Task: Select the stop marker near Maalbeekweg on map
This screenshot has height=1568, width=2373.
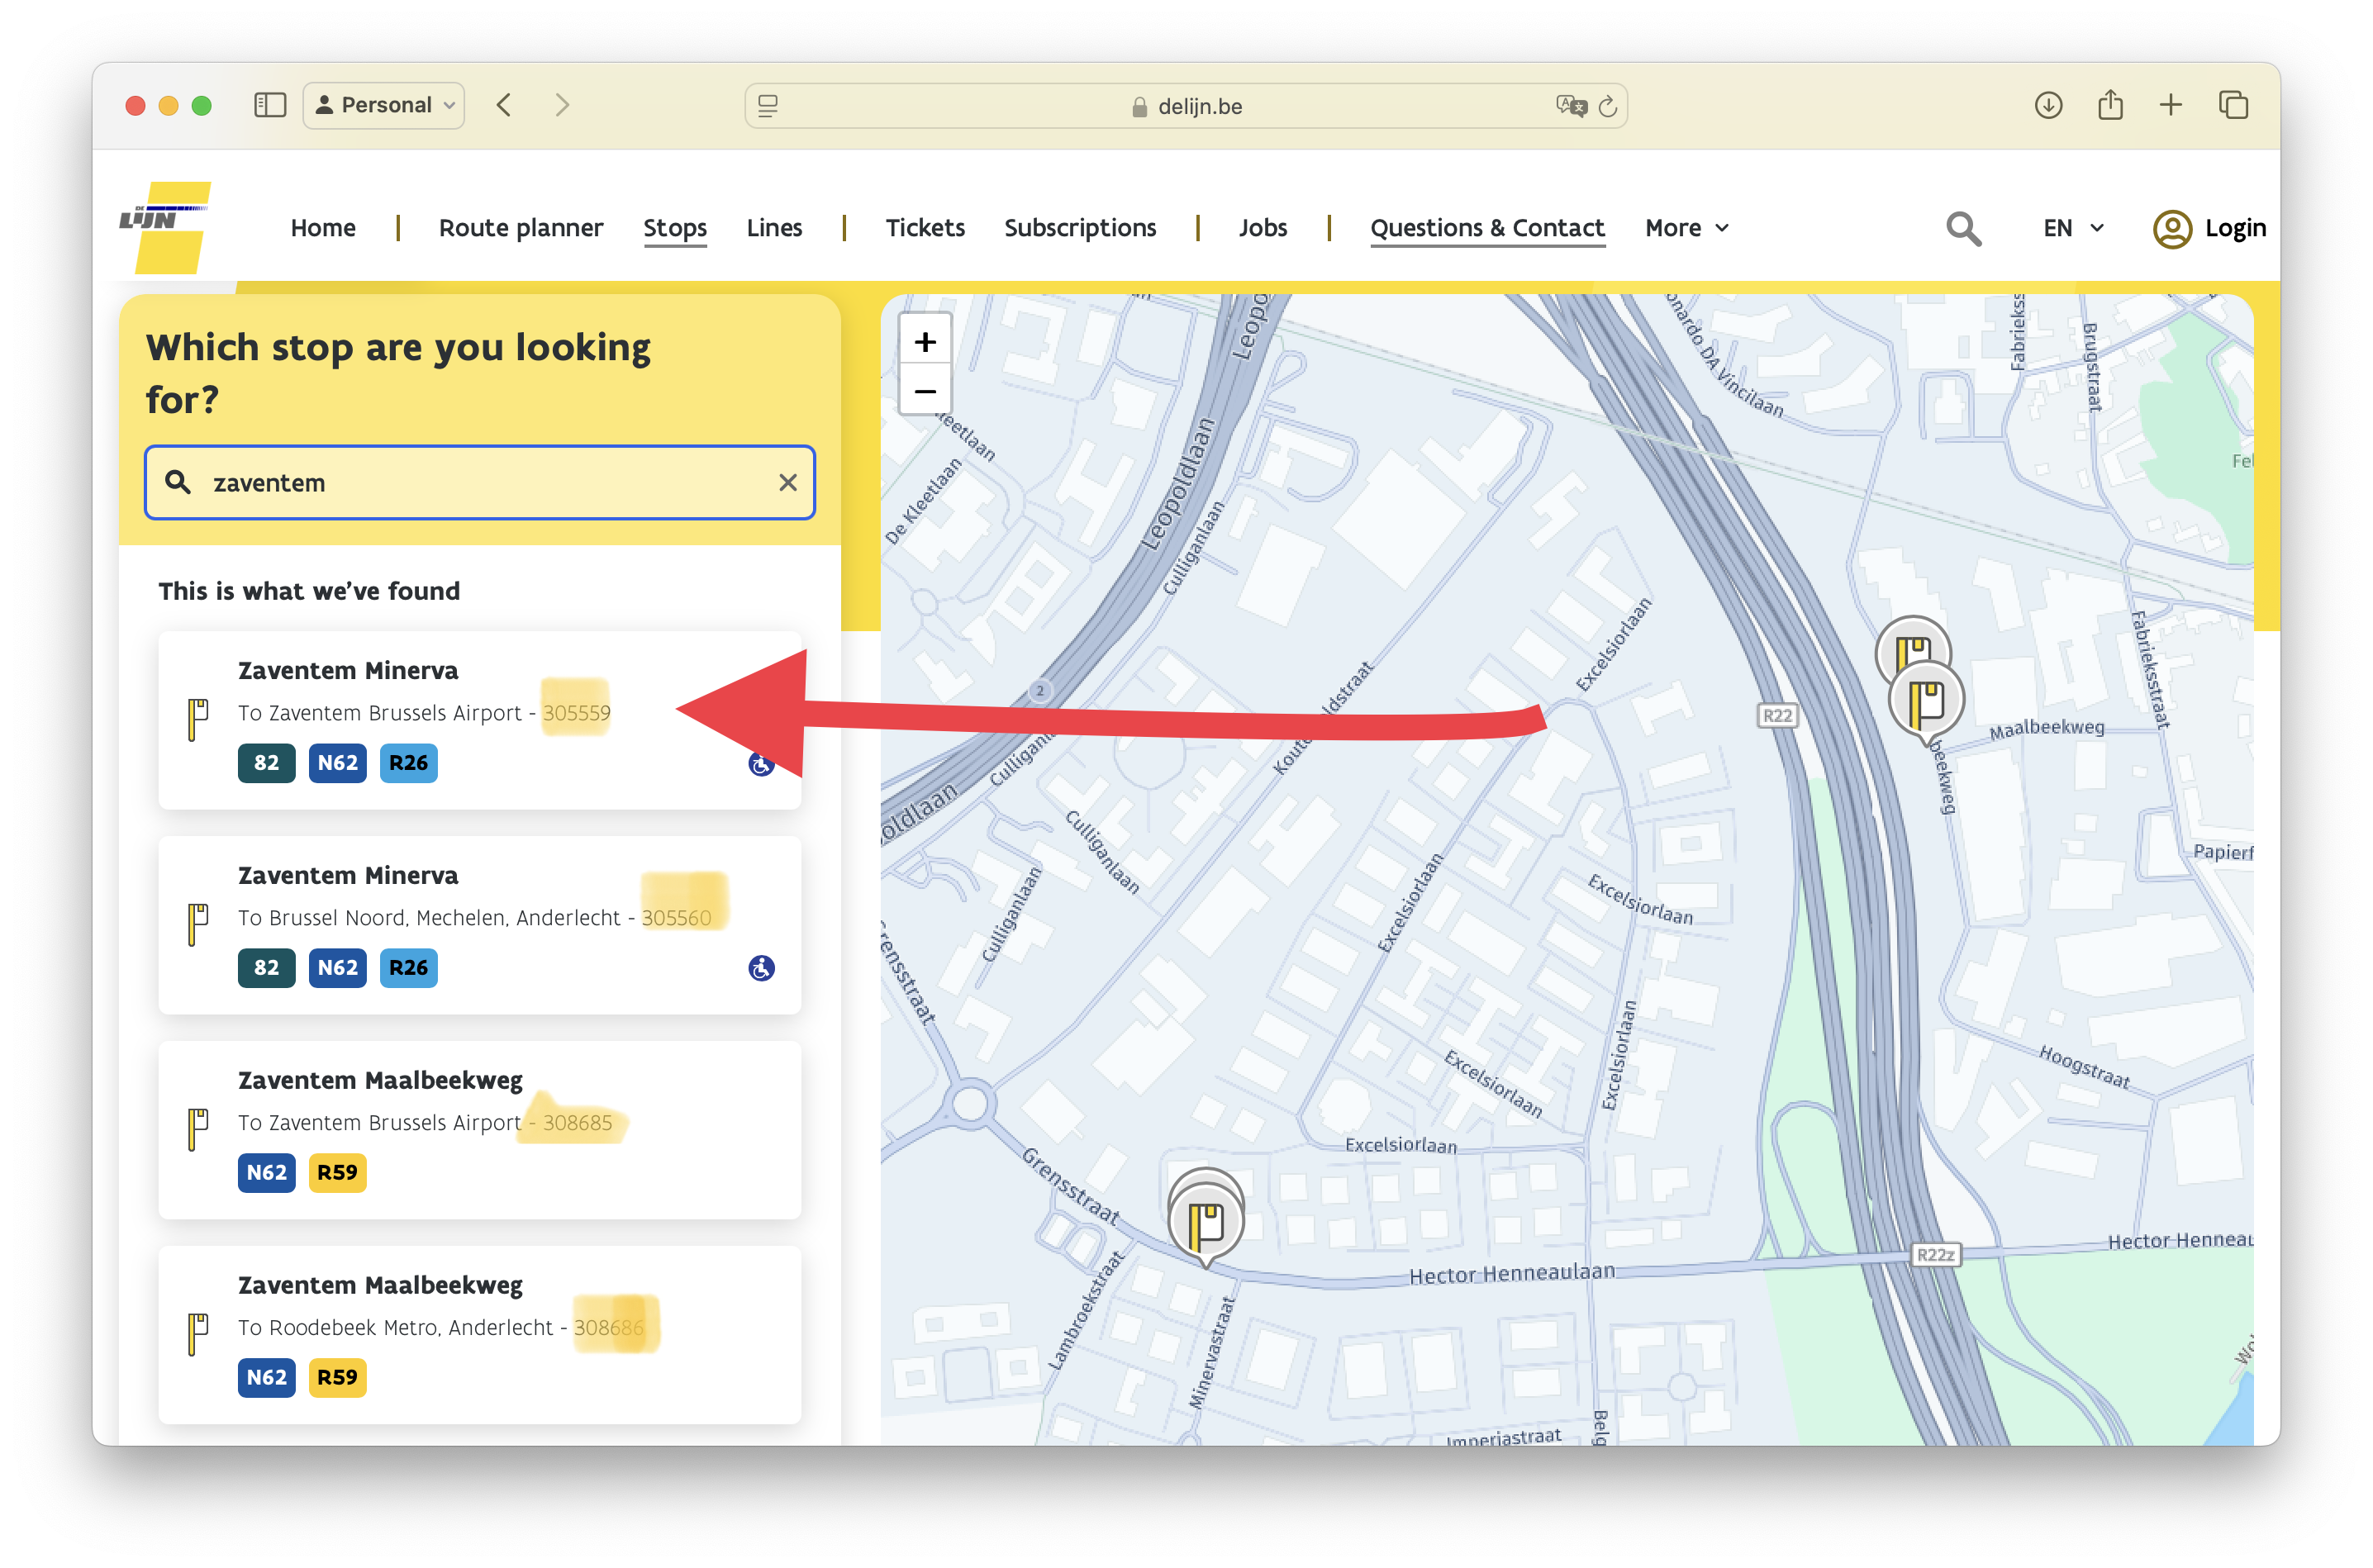Action: point(1925,702)
